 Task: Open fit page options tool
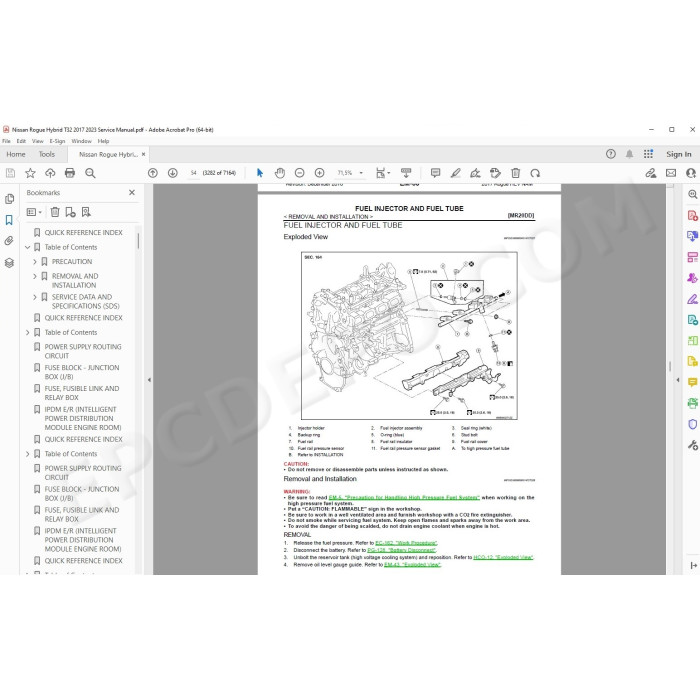[x=383, y=173]
